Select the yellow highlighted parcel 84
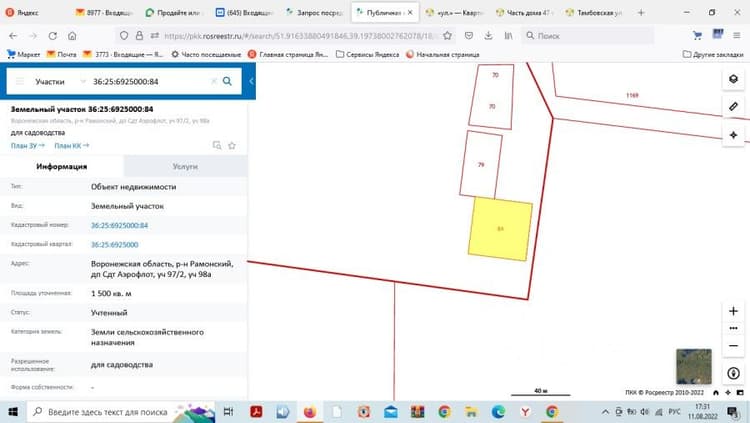 click(500, 229)
